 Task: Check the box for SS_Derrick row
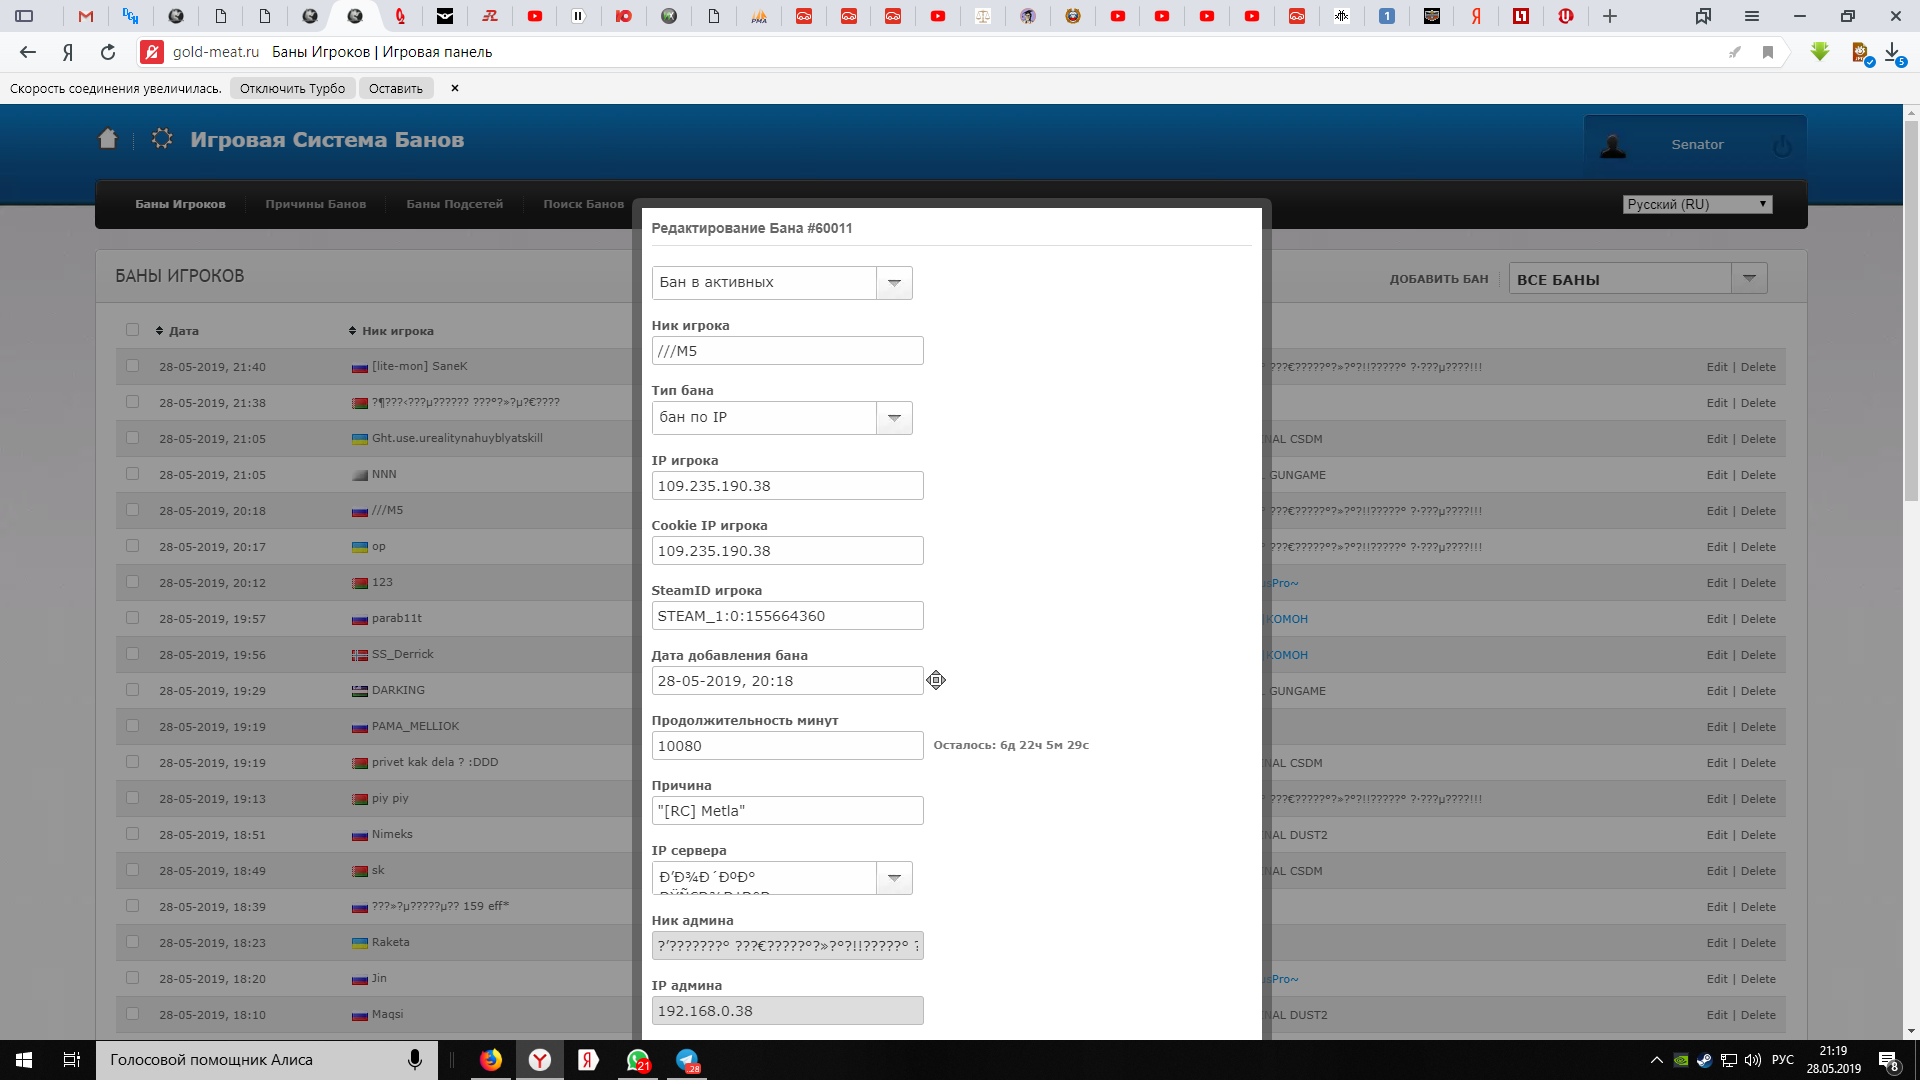132,654
